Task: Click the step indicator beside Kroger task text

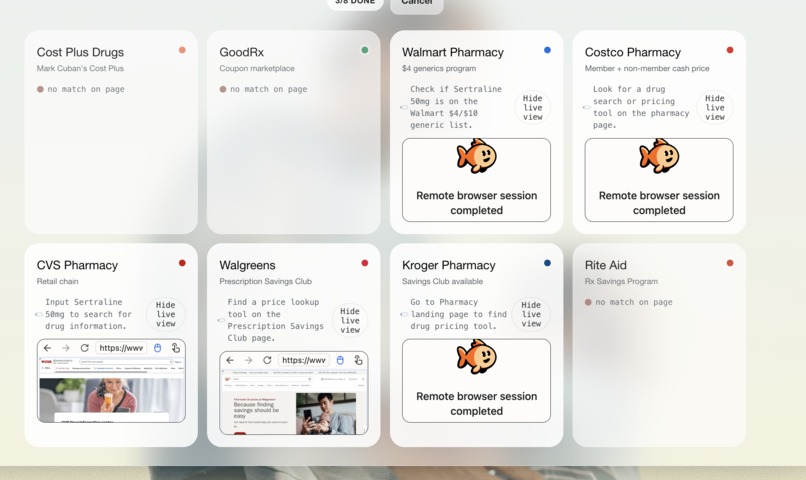Action: (404, 314)
